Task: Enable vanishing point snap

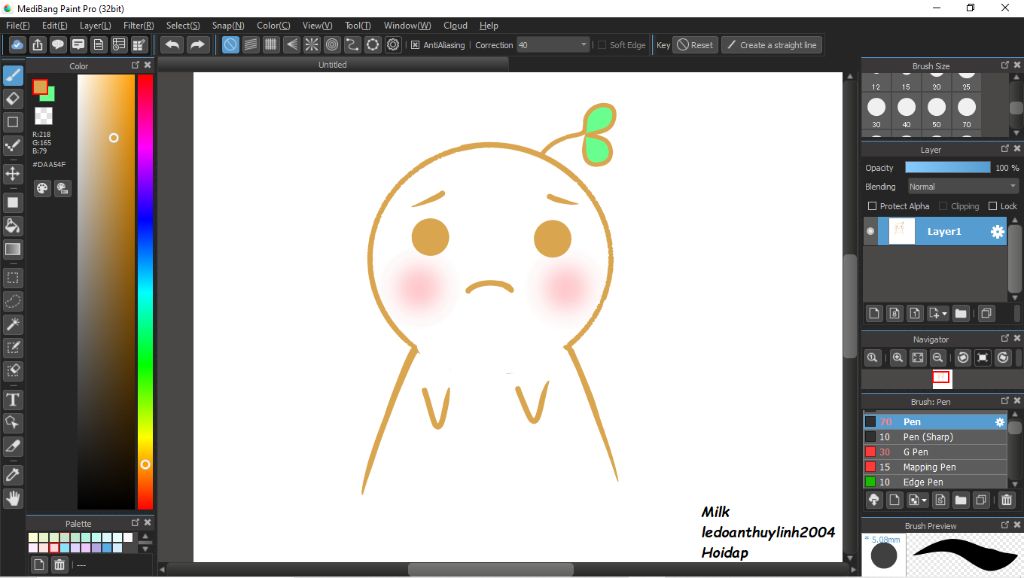Action: pos(291,45)
